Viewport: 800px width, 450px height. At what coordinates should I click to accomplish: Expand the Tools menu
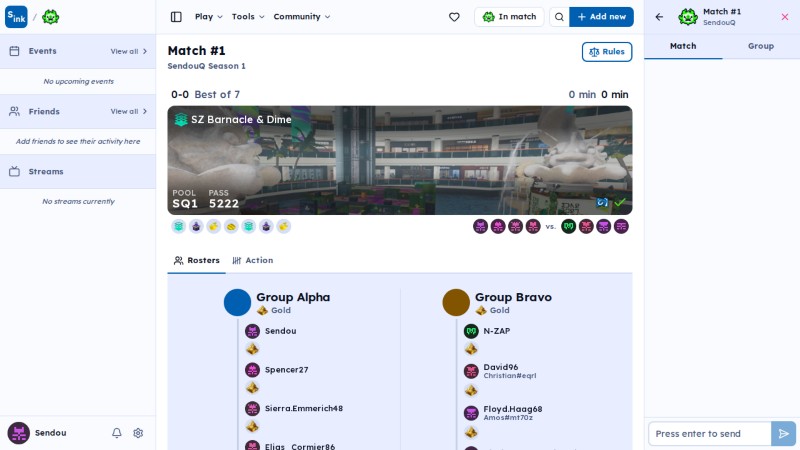pyautogui.click(x=248, y=17)
